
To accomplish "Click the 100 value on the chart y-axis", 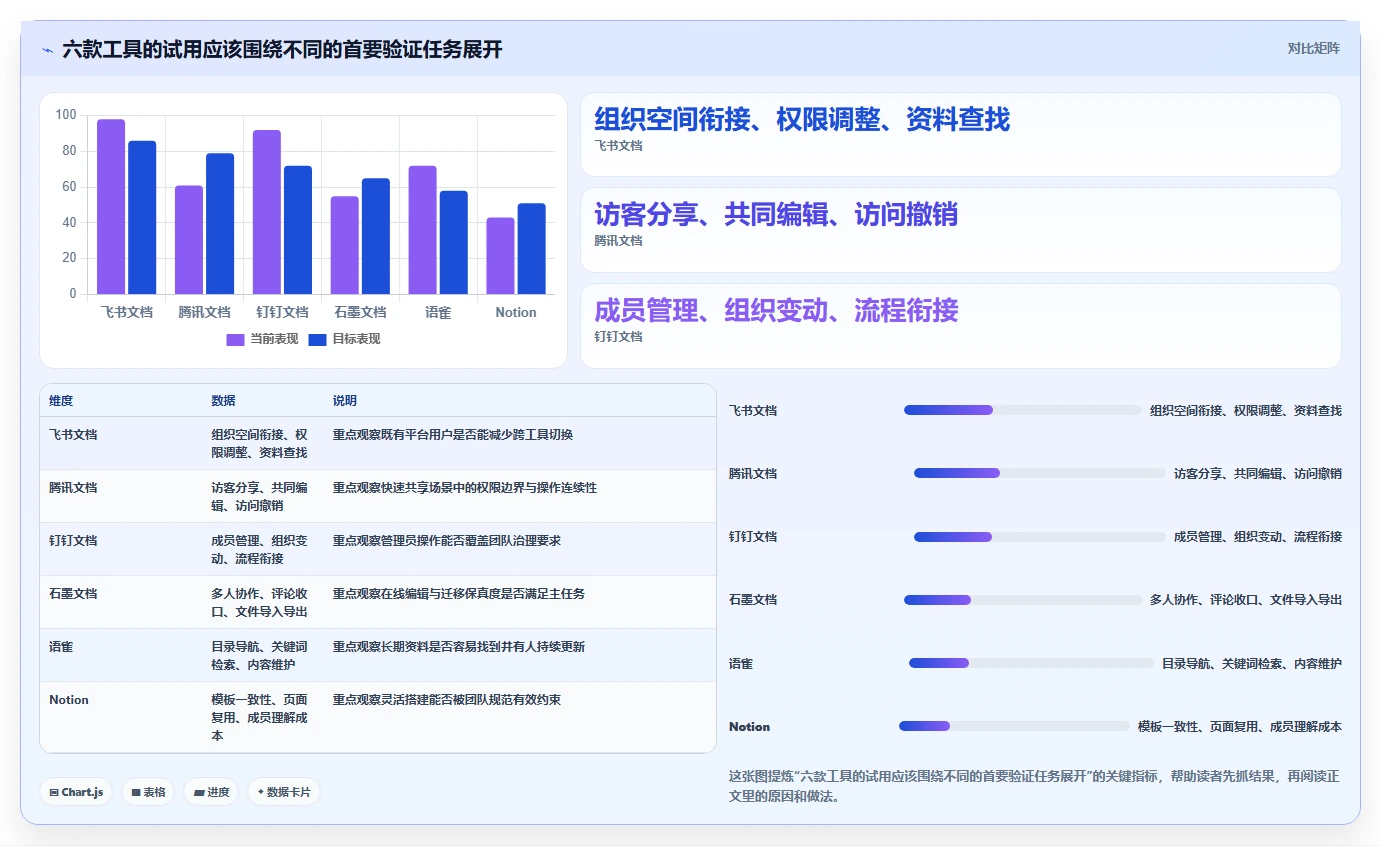I will point(66,115).
